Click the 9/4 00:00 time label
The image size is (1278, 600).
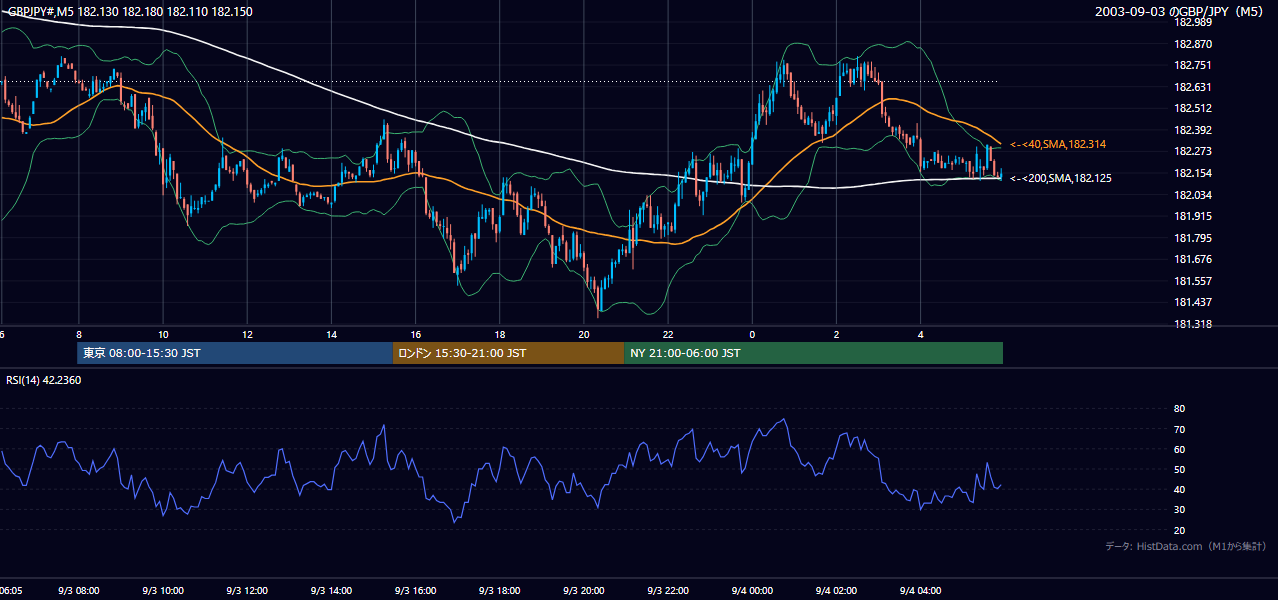click(751, 591)
